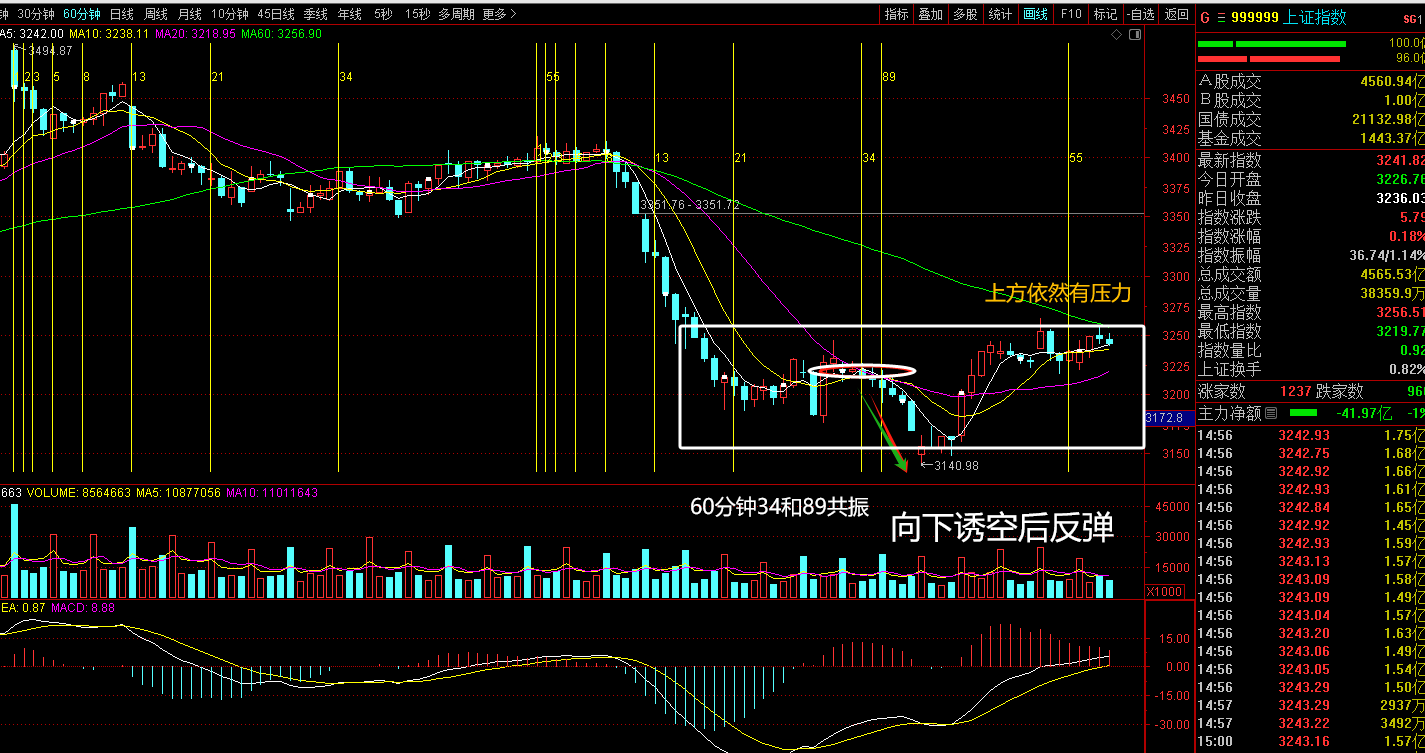
Task: Switch to 30分钟 period
Action: pyautogui.click(x=36, y=14)
